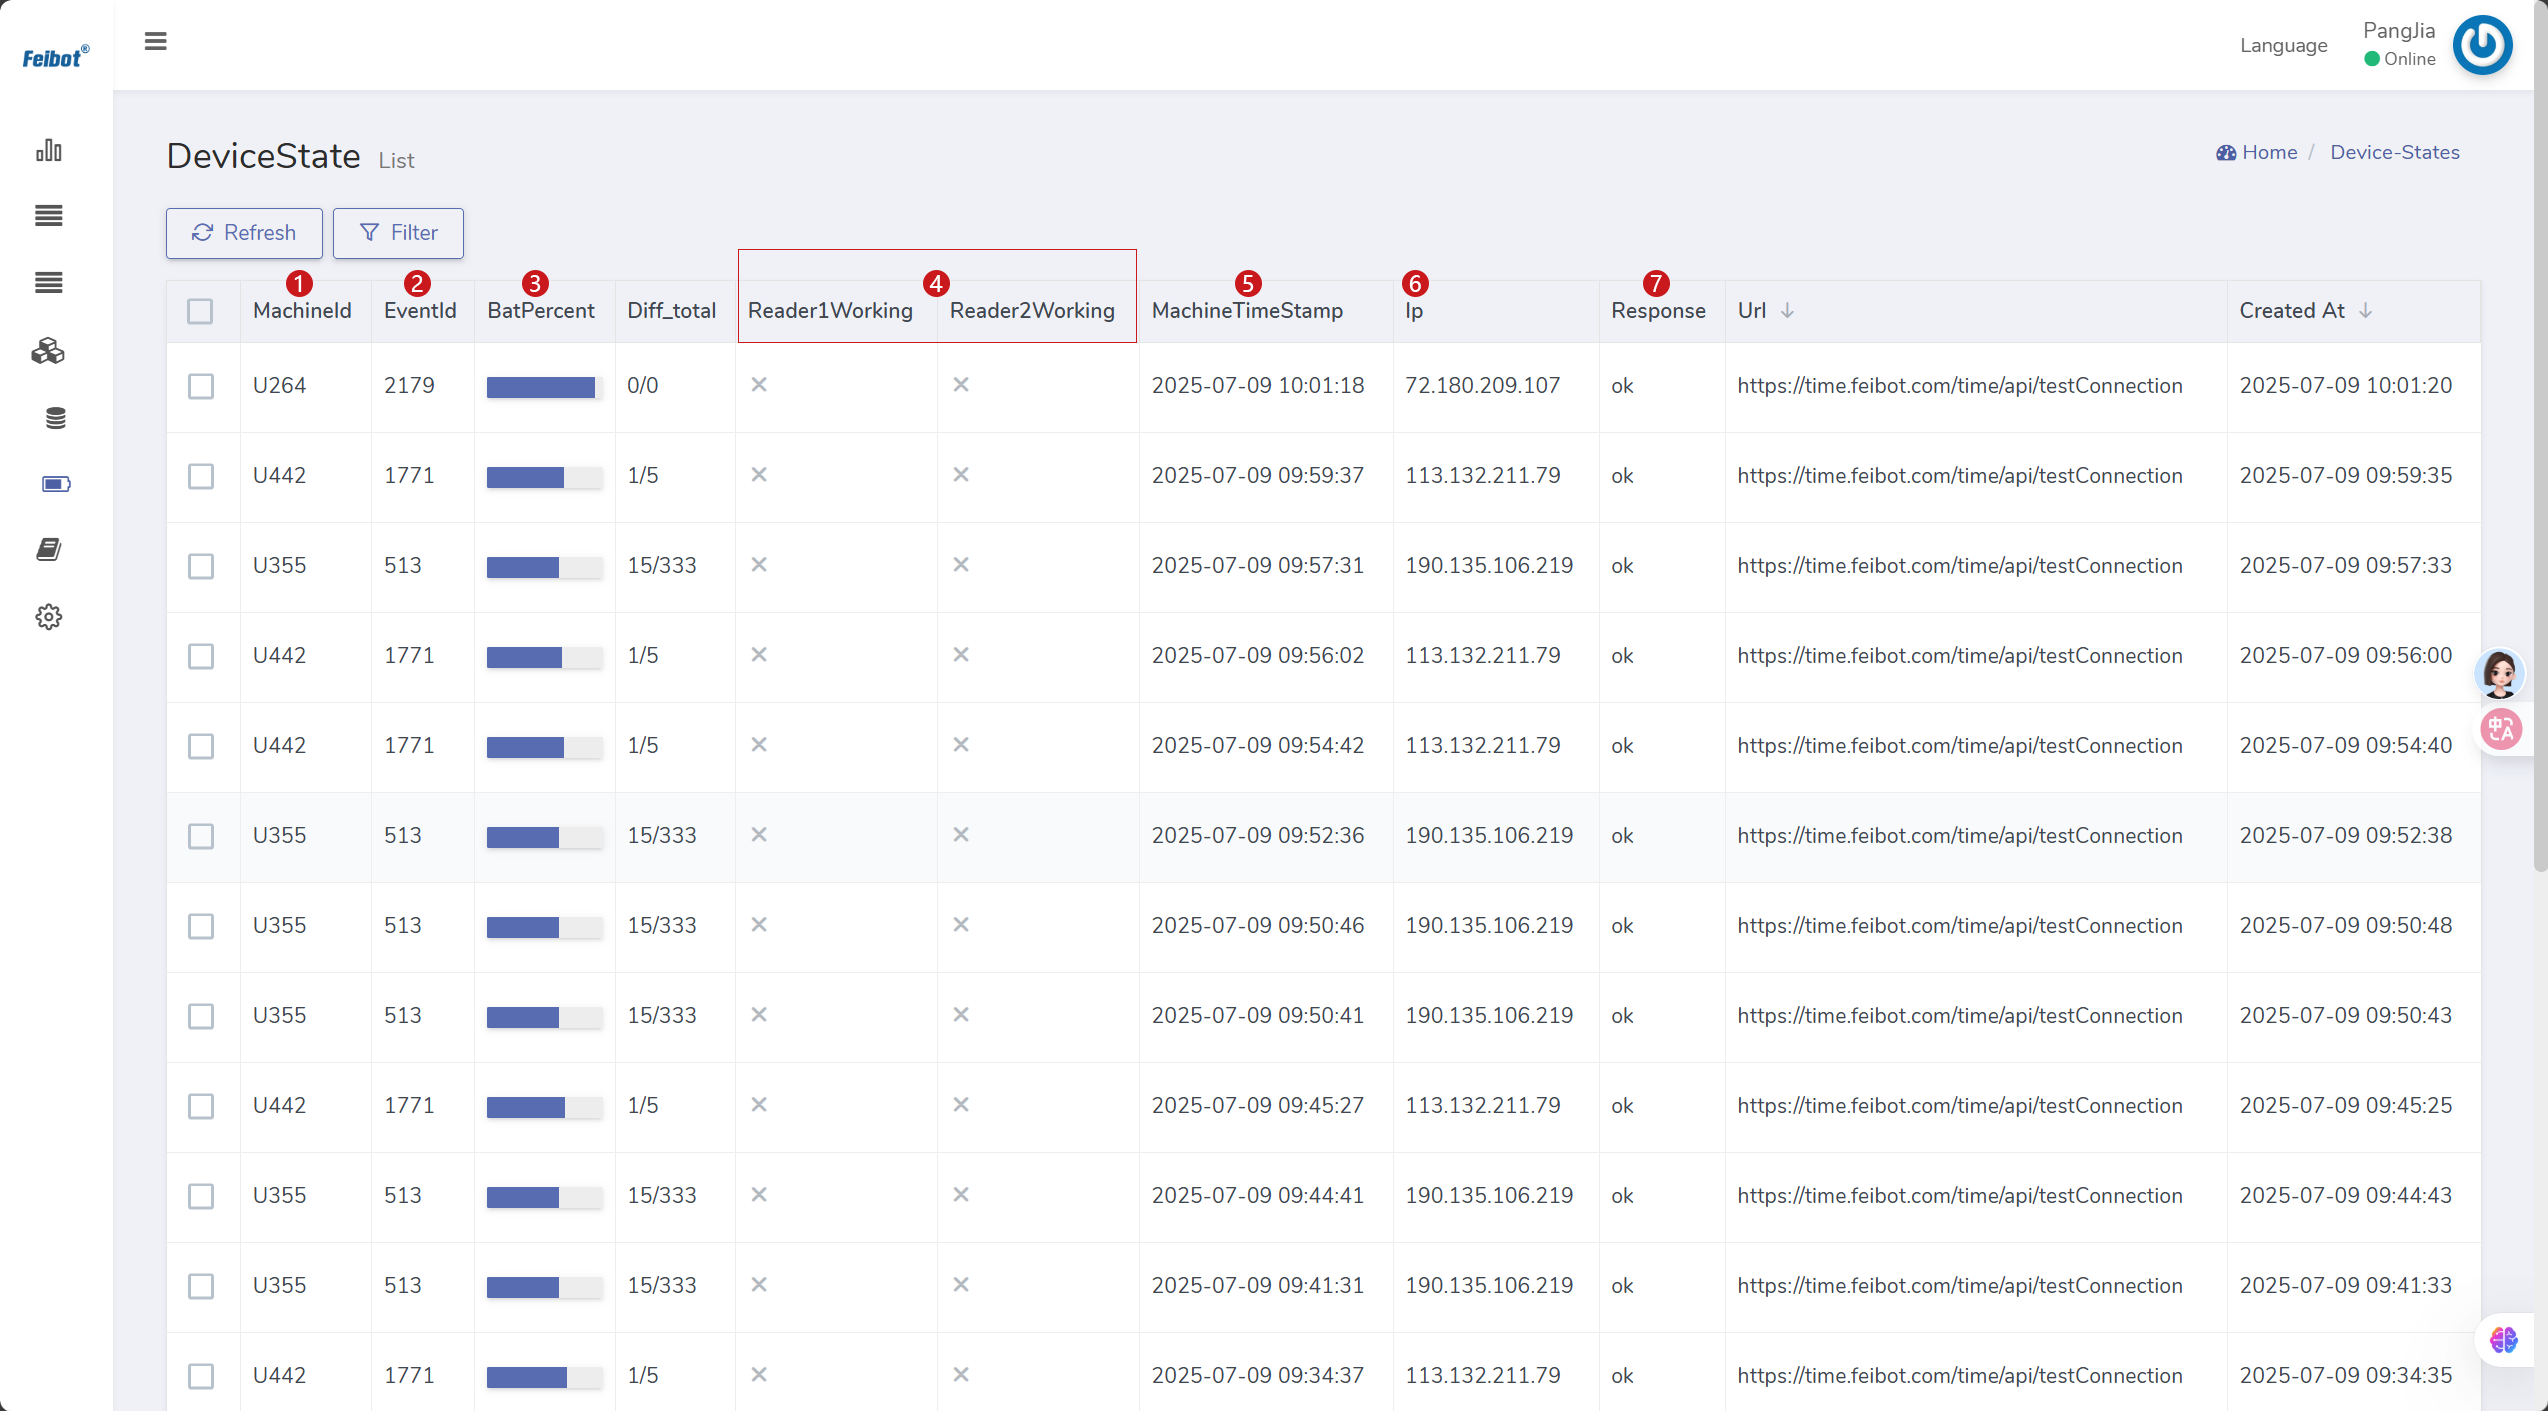Screen dimensions: 2548x1411
Task: Click machine timestamp 2025-07-09 09:41:31
Action: point(1258,1285)
